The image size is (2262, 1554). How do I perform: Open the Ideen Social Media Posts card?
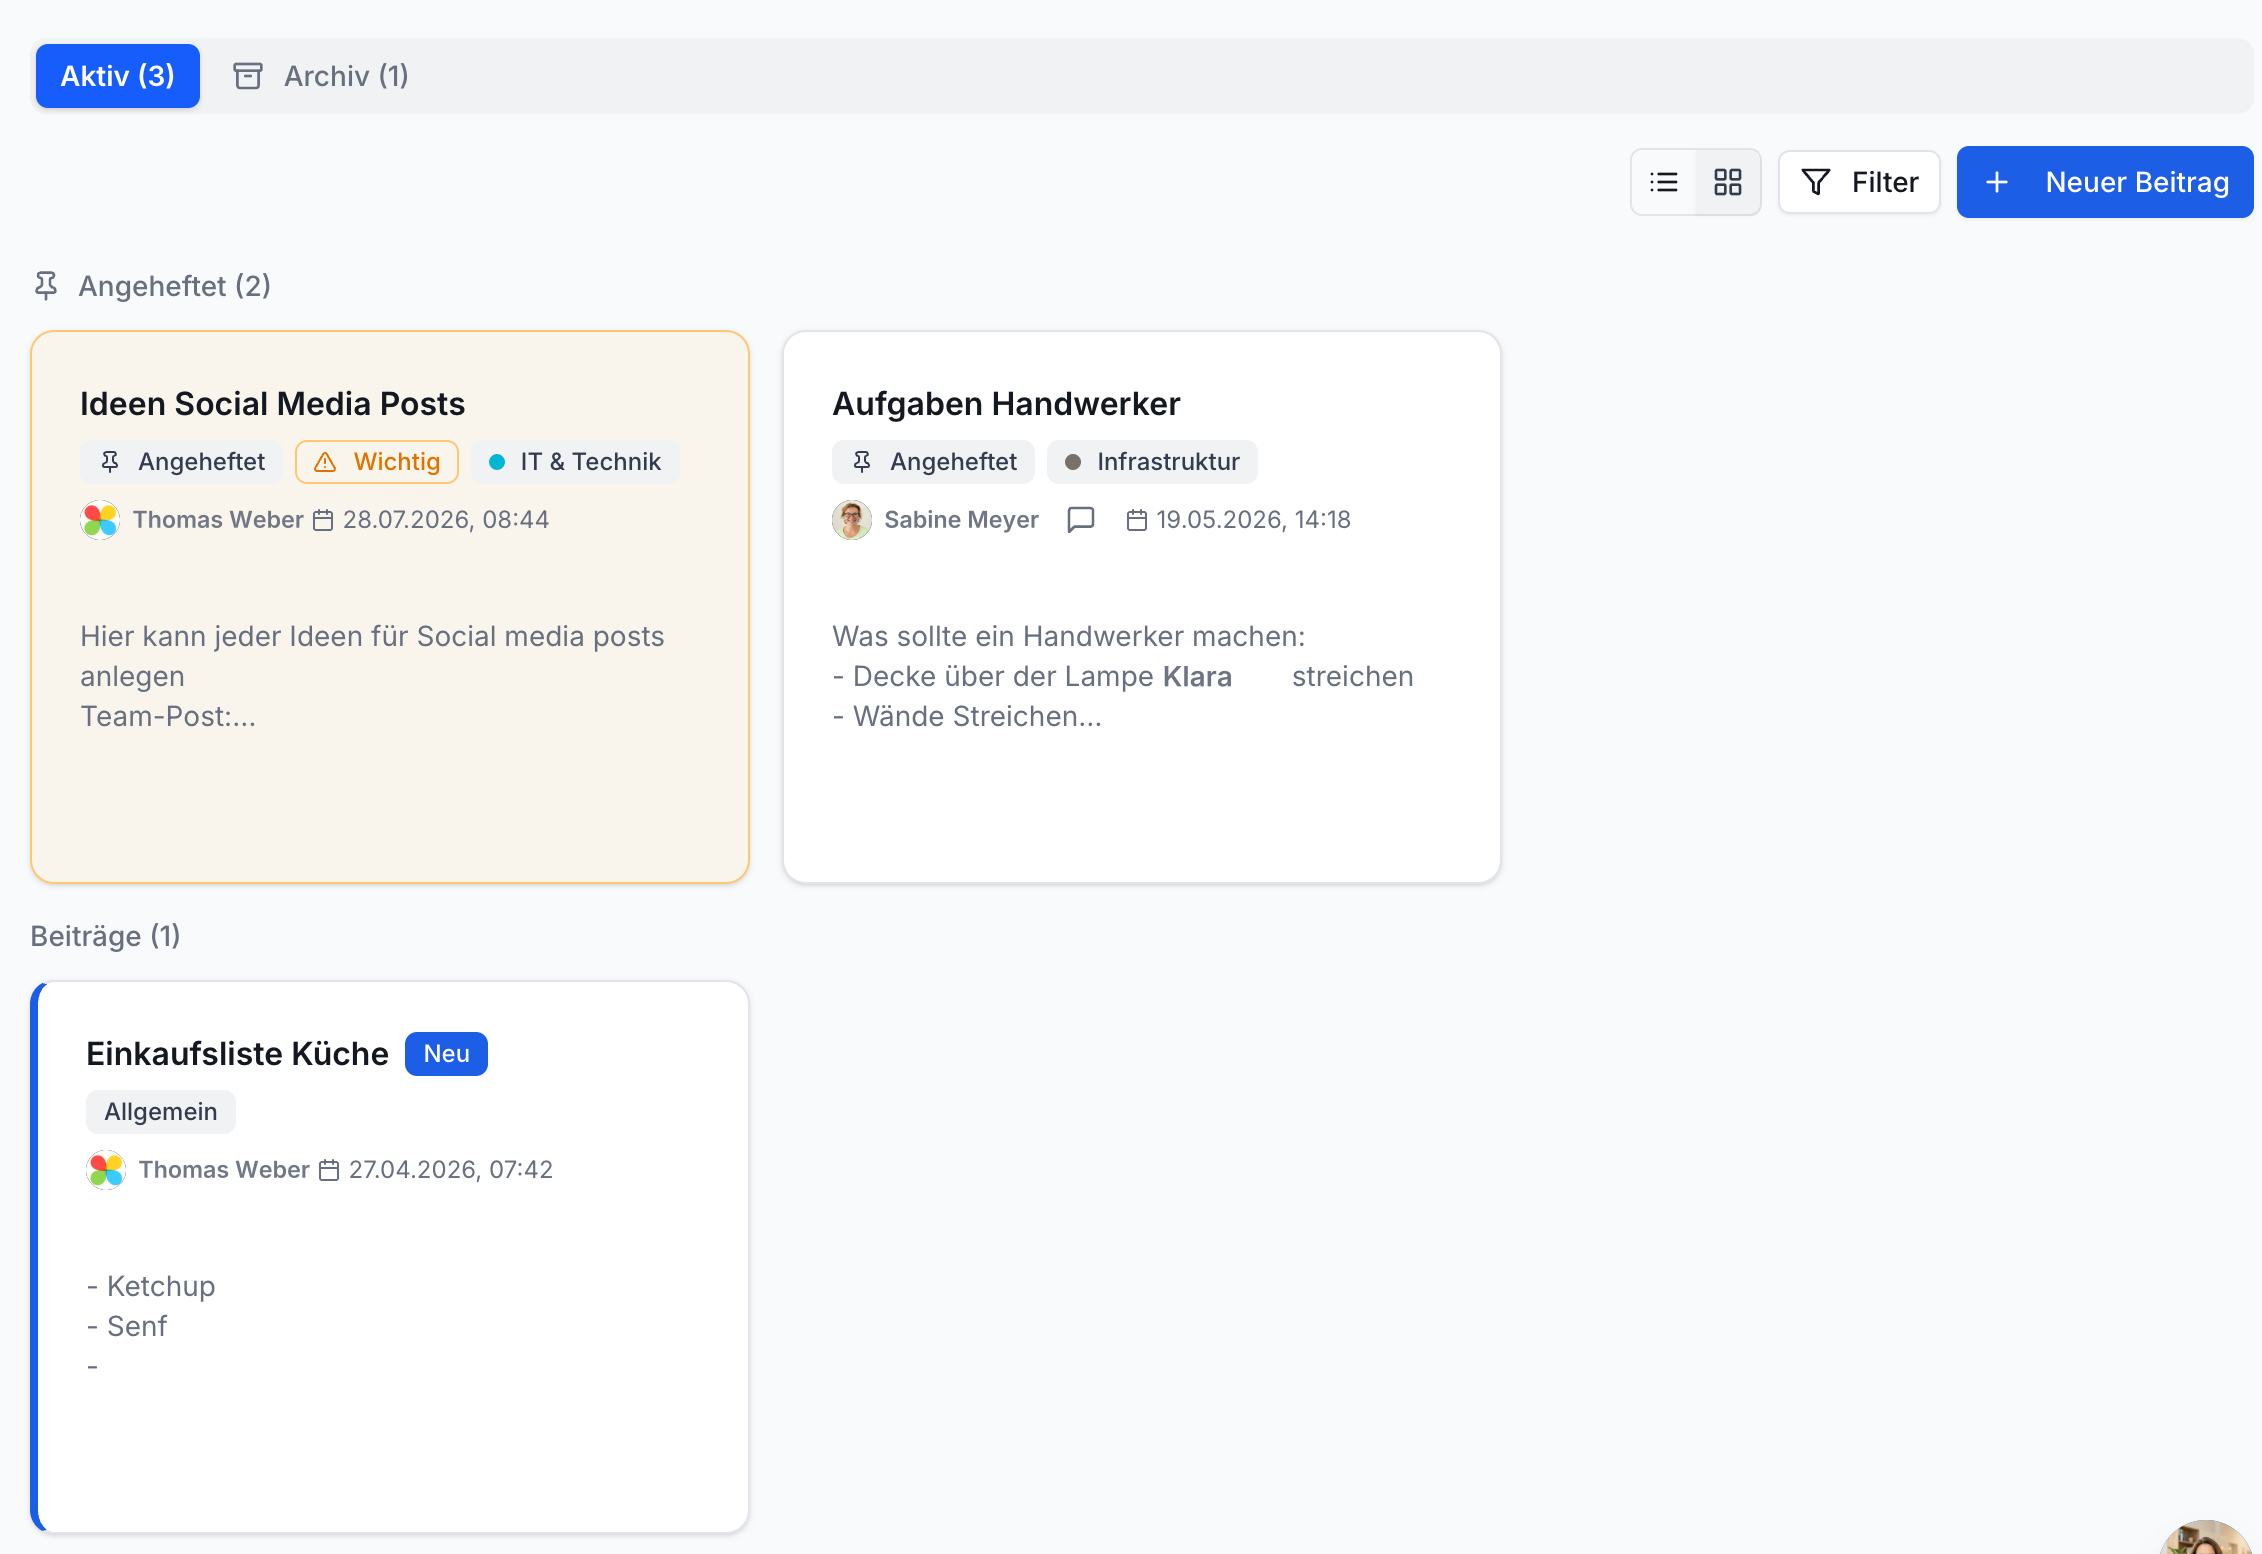pos(390,607)
